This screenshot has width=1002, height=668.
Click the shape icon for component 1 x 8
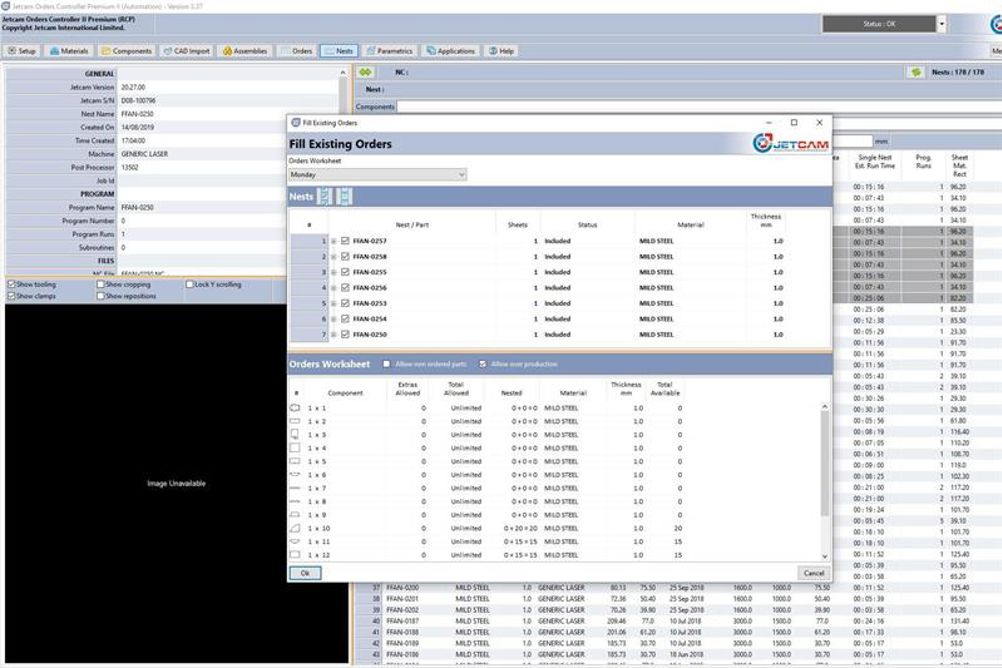coord(295,501)
